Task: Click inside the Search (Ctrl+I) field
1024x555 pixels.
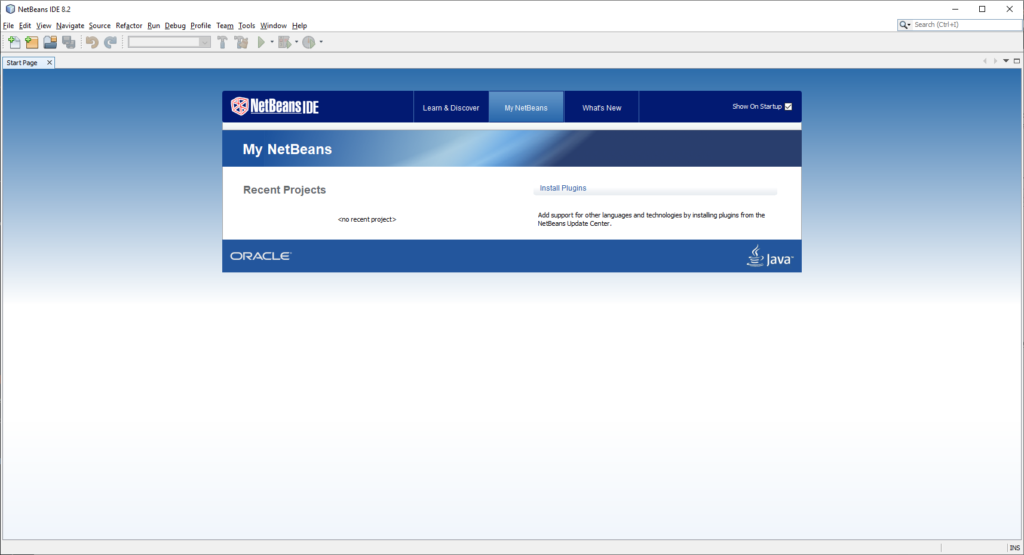Action: [x=965, y=24]
